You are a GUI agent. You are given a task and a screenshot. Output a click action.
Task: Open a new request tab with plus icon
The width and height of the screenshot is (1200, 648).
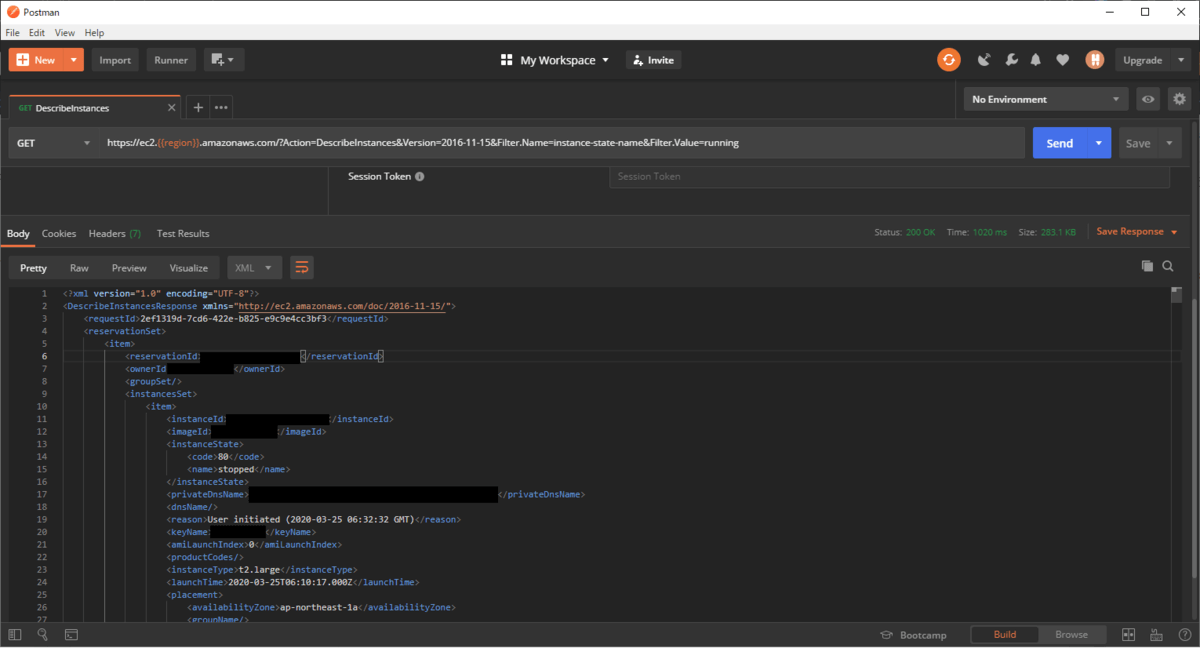198,107
